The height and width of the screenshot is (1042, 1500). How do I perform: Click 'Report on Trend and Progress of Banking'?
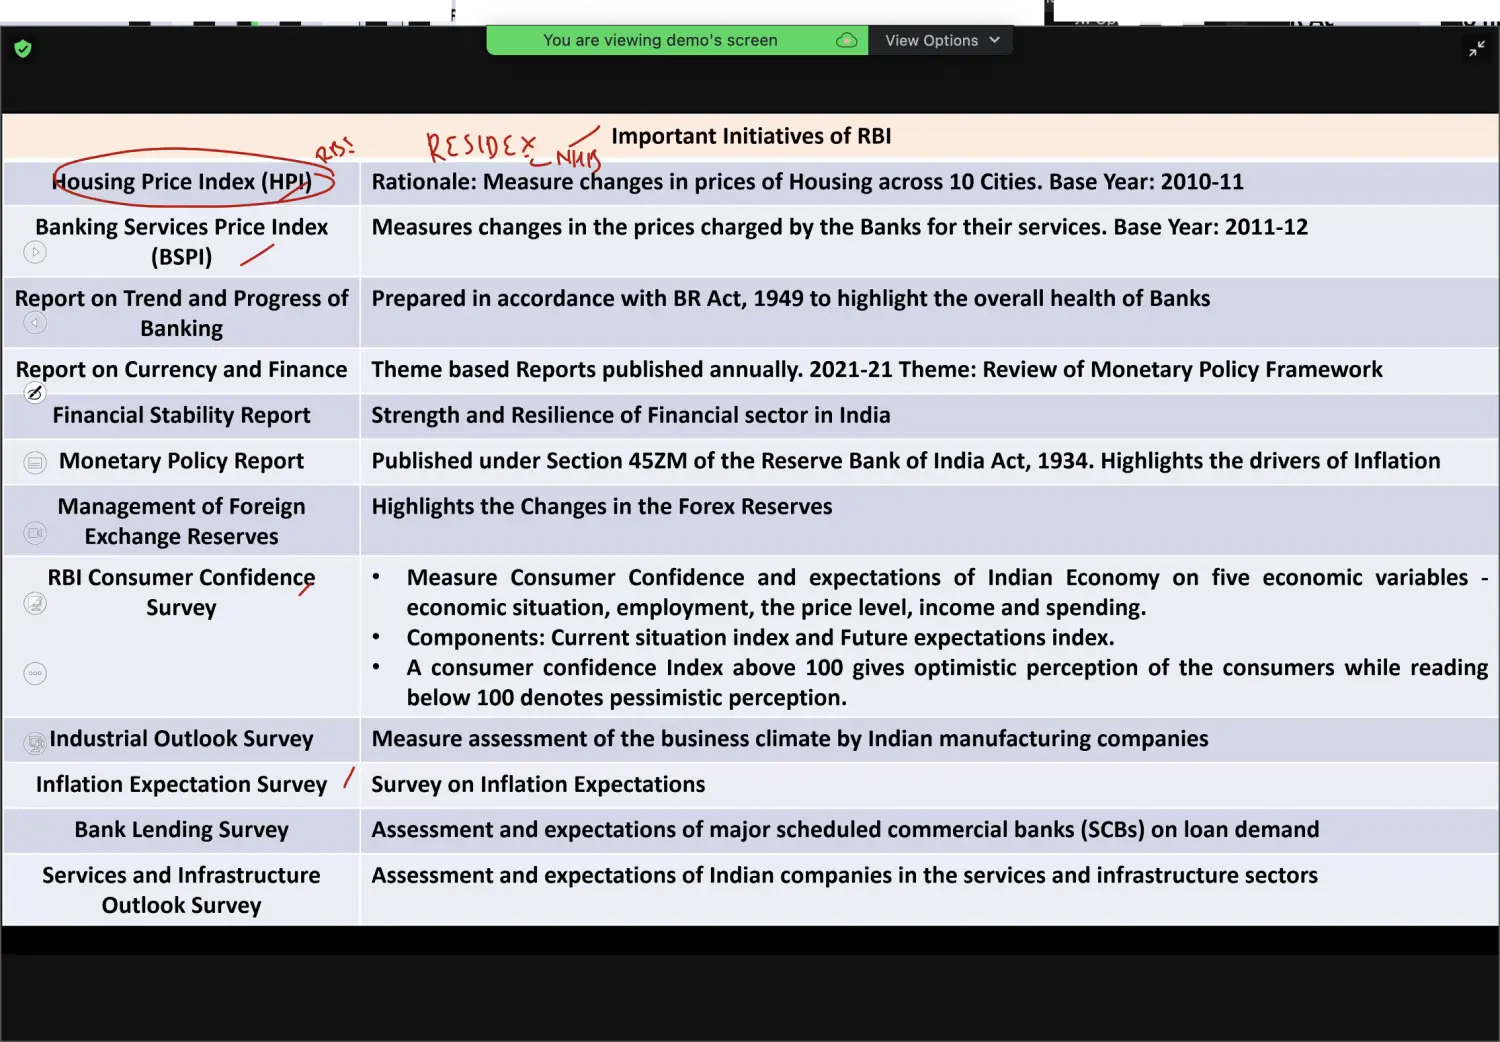tap(181, 313)
